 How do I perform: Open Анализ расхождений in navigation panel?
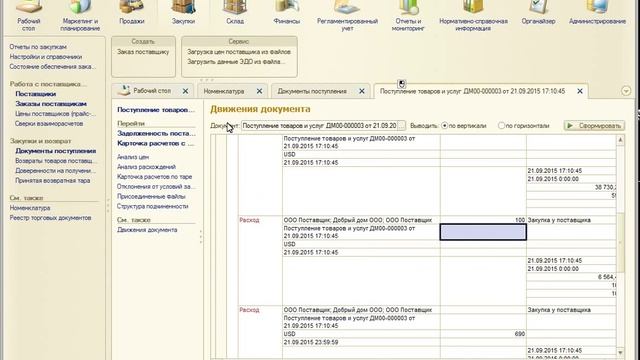(x=146, y=167)
